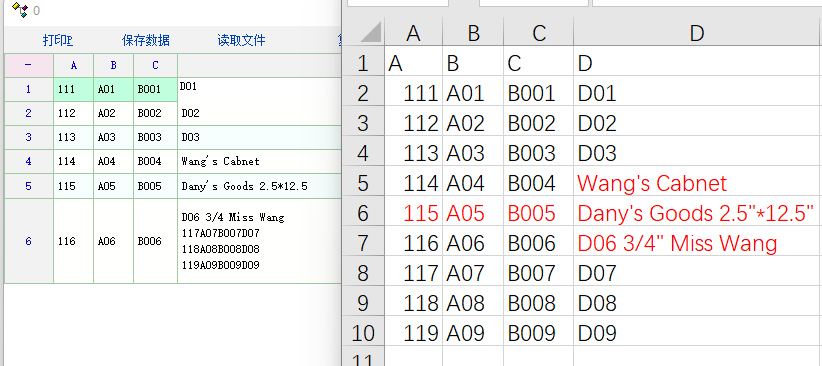Image resolution: width=822 pixels, height=366 pixels.
Task: Select the left grid cell B003
Action: [x=156, y=138]
